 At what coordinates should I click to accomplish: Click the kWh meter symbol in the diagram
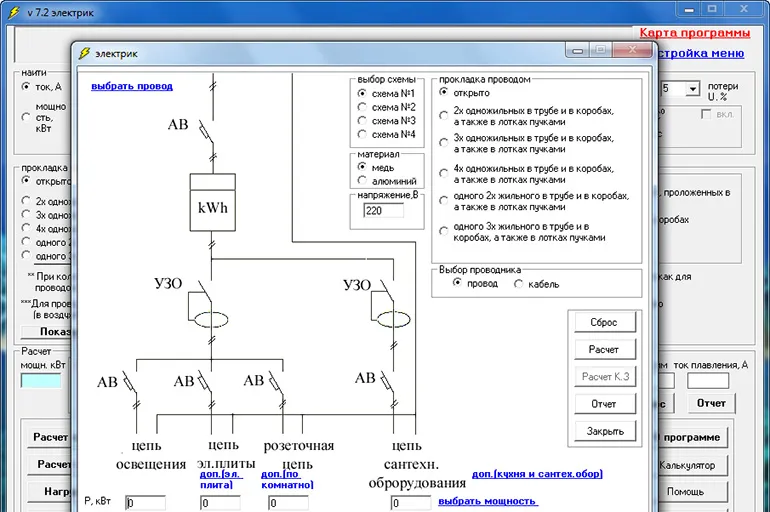tap(213, 202)
